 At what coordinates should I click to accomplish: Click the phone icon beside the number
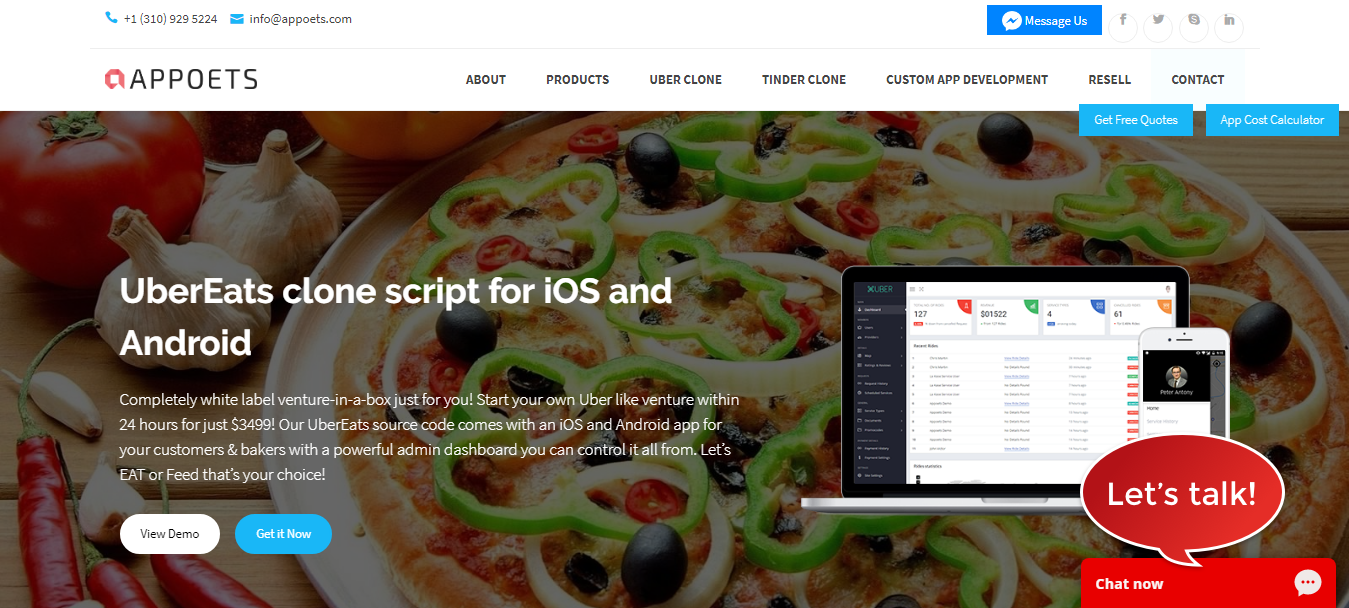coord(111,18)
